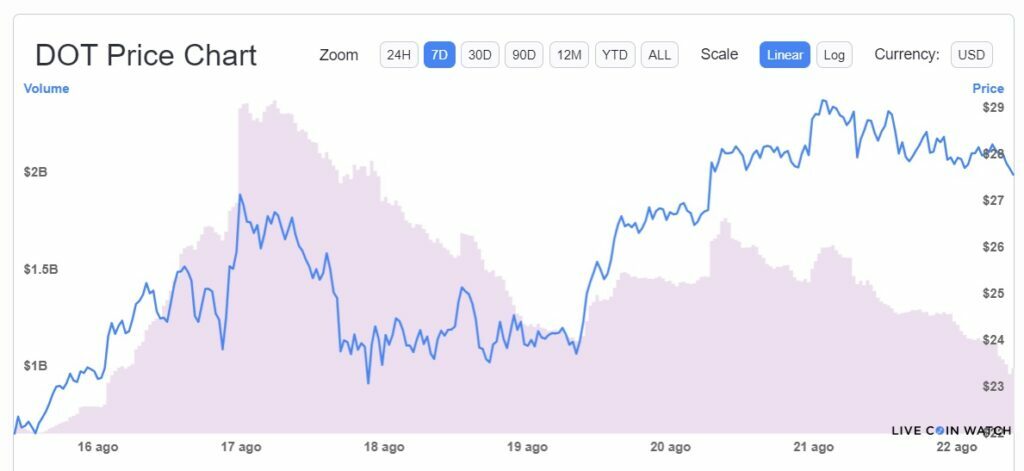The image size is (1024, 471).
Task: Click the 18 ago date marker
Action: click(x=384, y=447)
